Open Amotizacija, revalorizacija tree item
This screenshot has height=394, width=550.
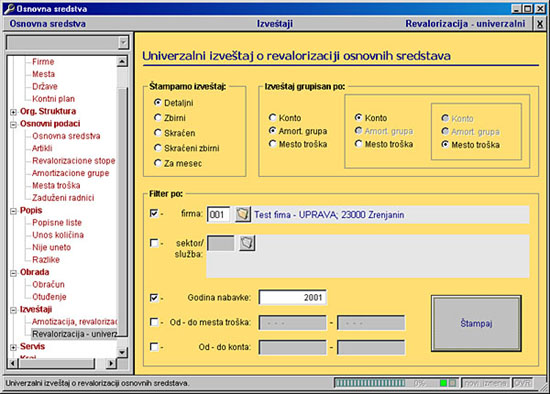pyautogui.click(x=74, y=321)
